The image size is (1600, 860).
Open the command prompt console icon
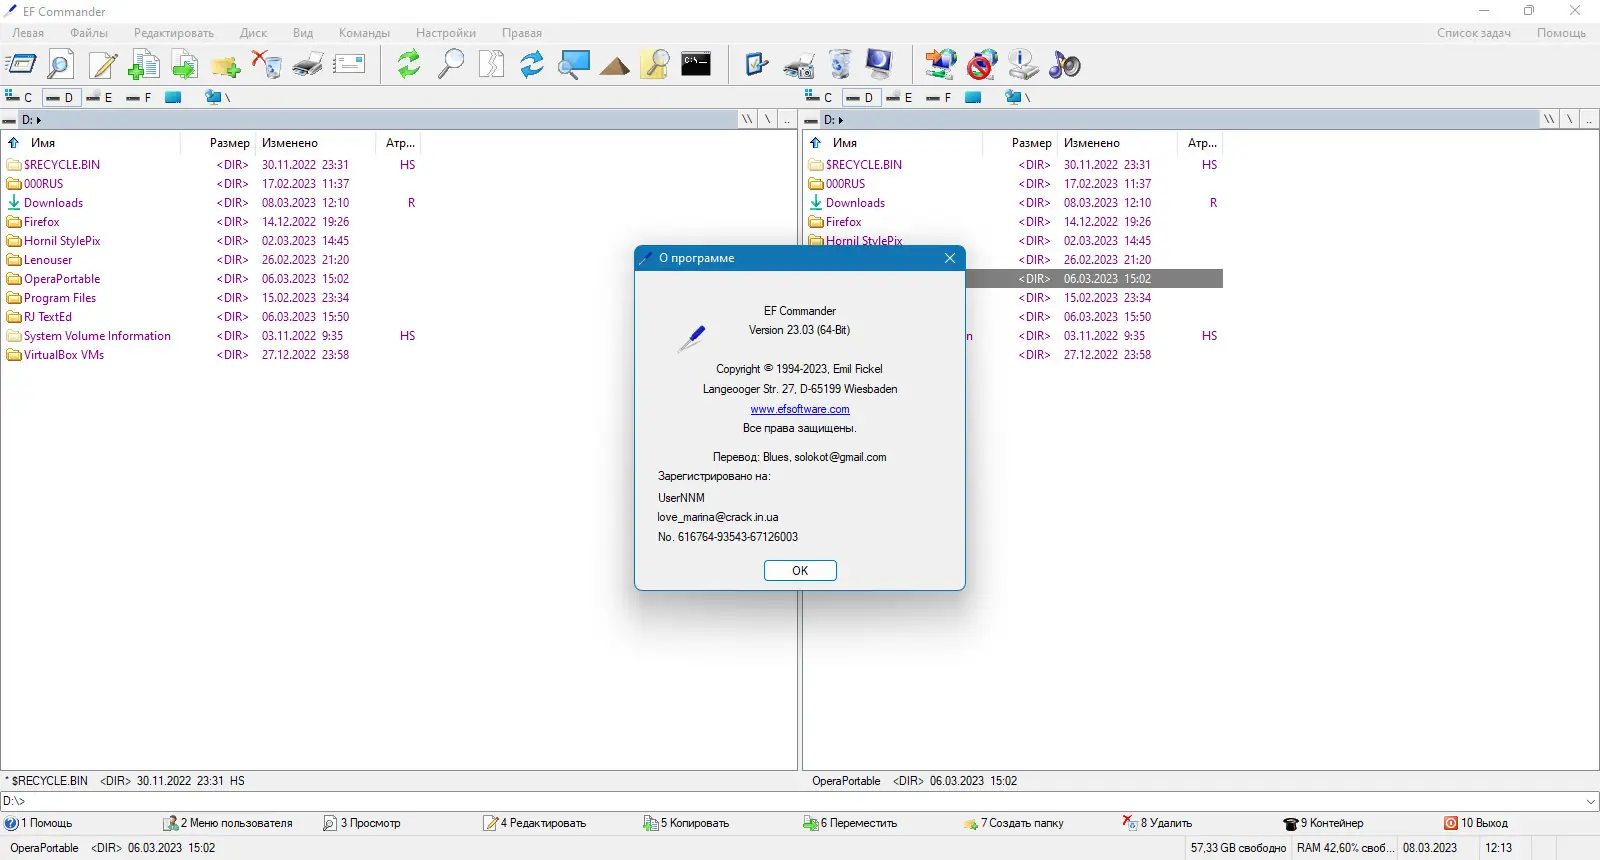tap(696, 65)
